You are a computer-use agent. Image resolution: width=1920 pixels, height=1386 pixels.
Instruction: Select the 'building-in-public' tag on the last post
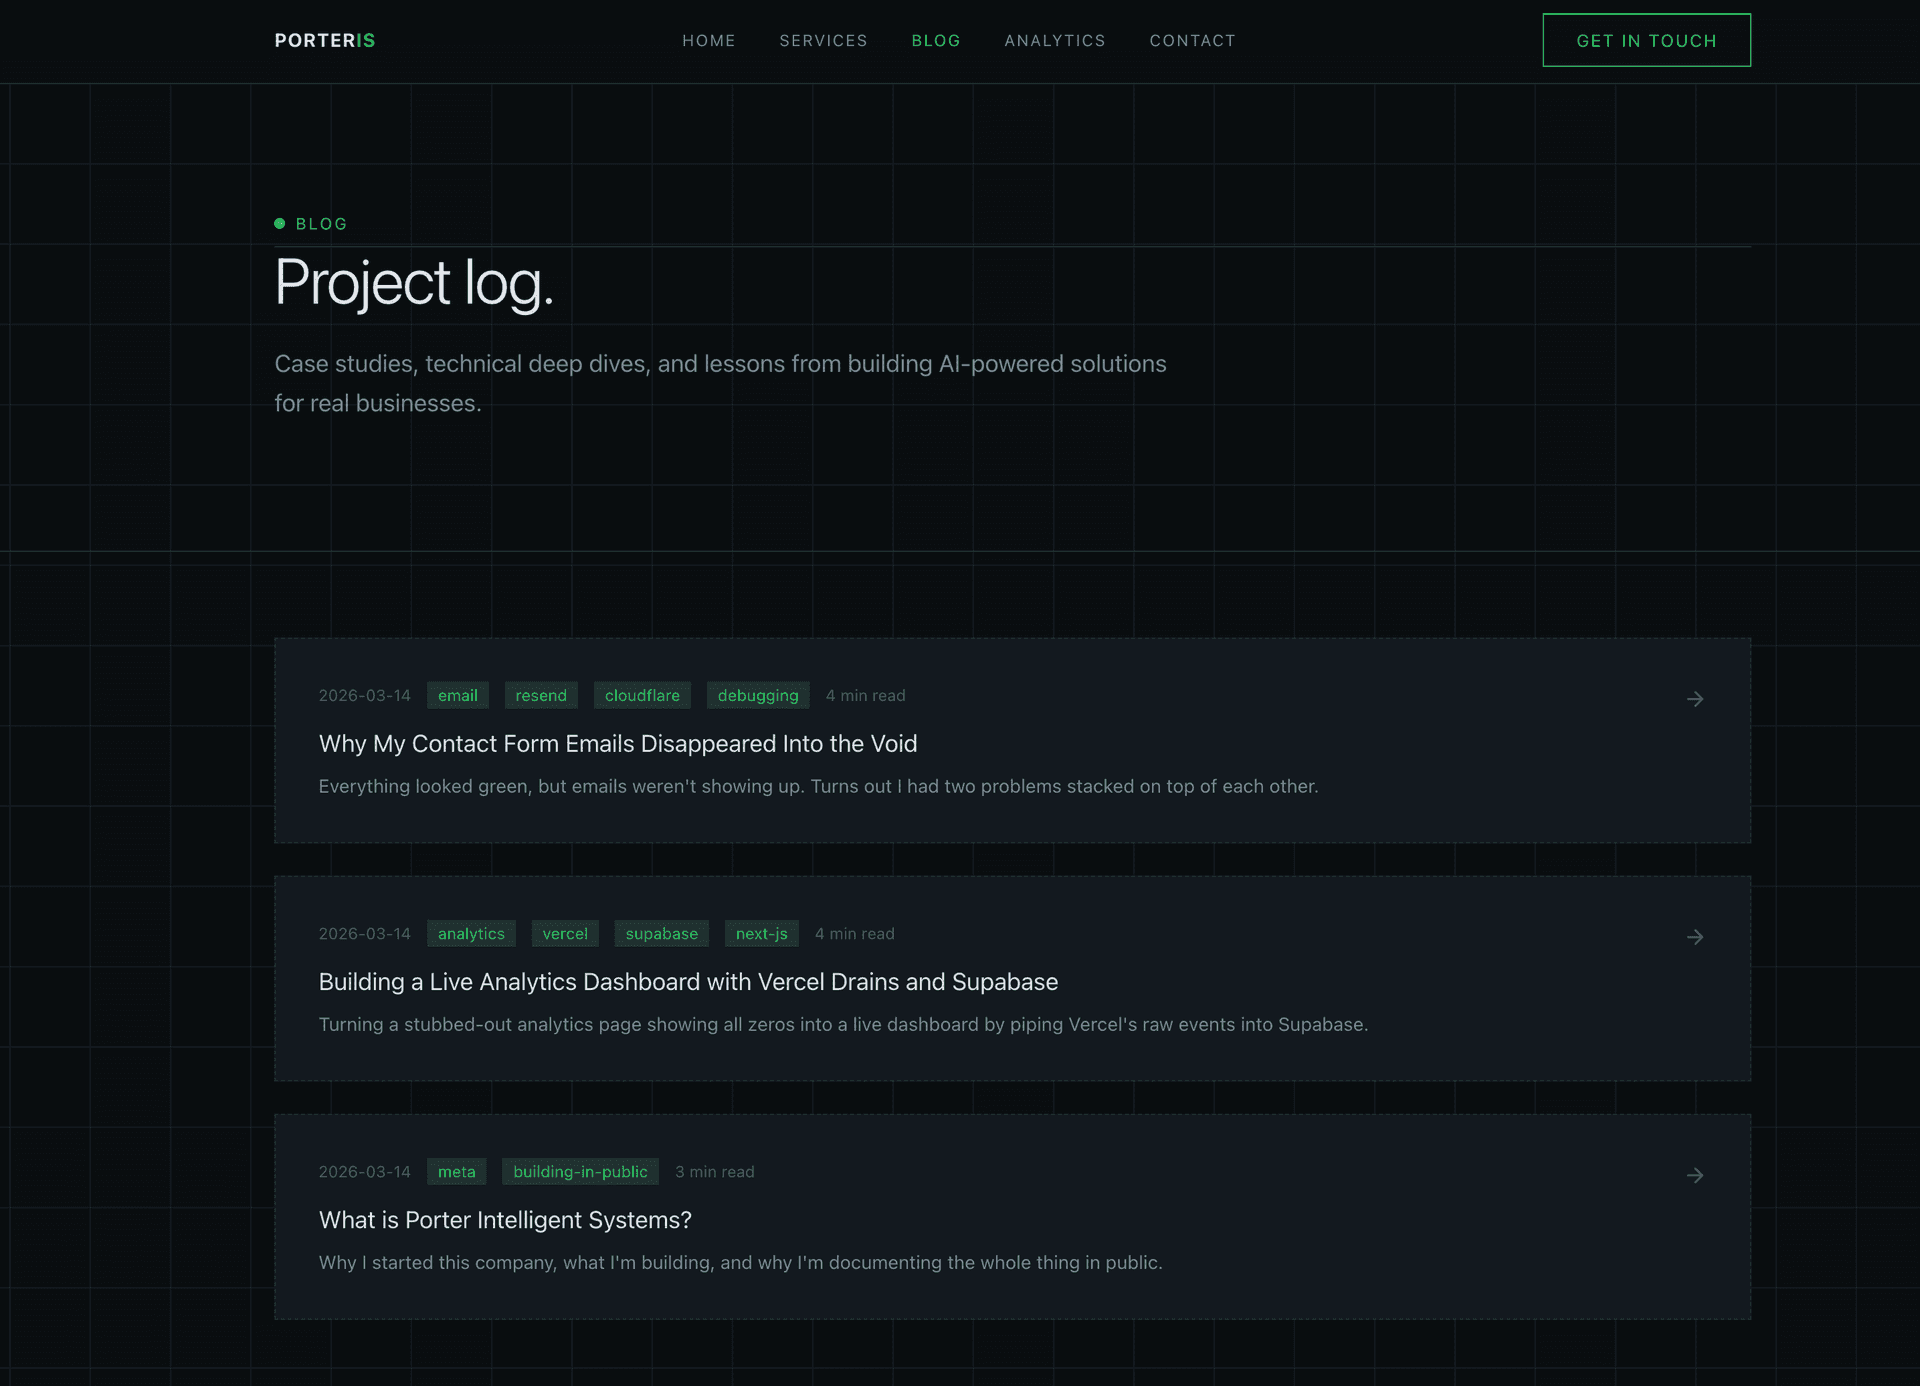[x=580, y=1171]
